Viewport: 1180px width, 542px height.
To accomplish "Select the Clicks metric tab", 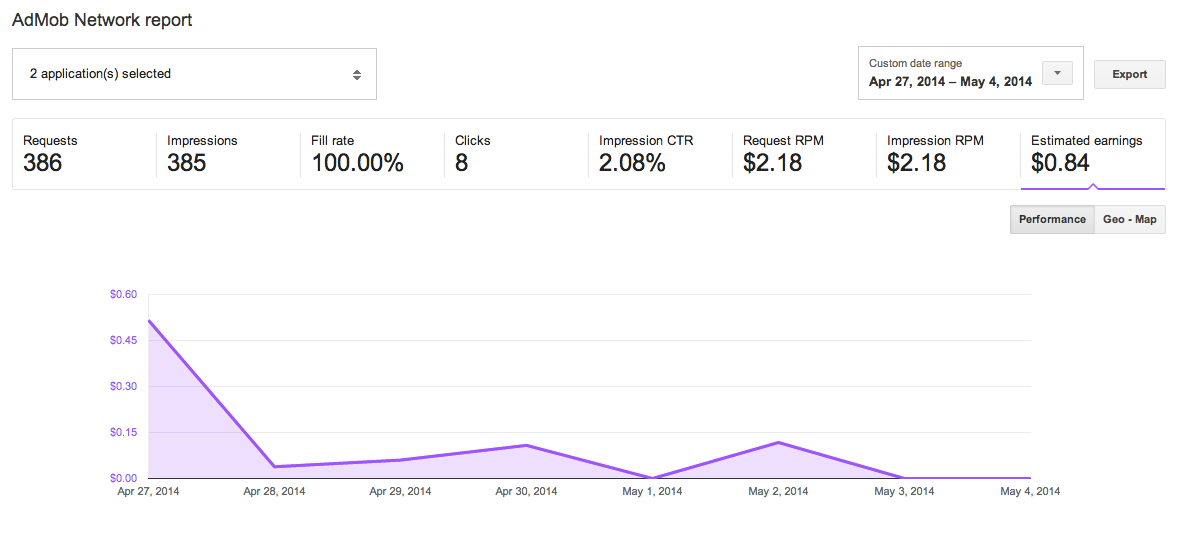I will pos(516,154).
